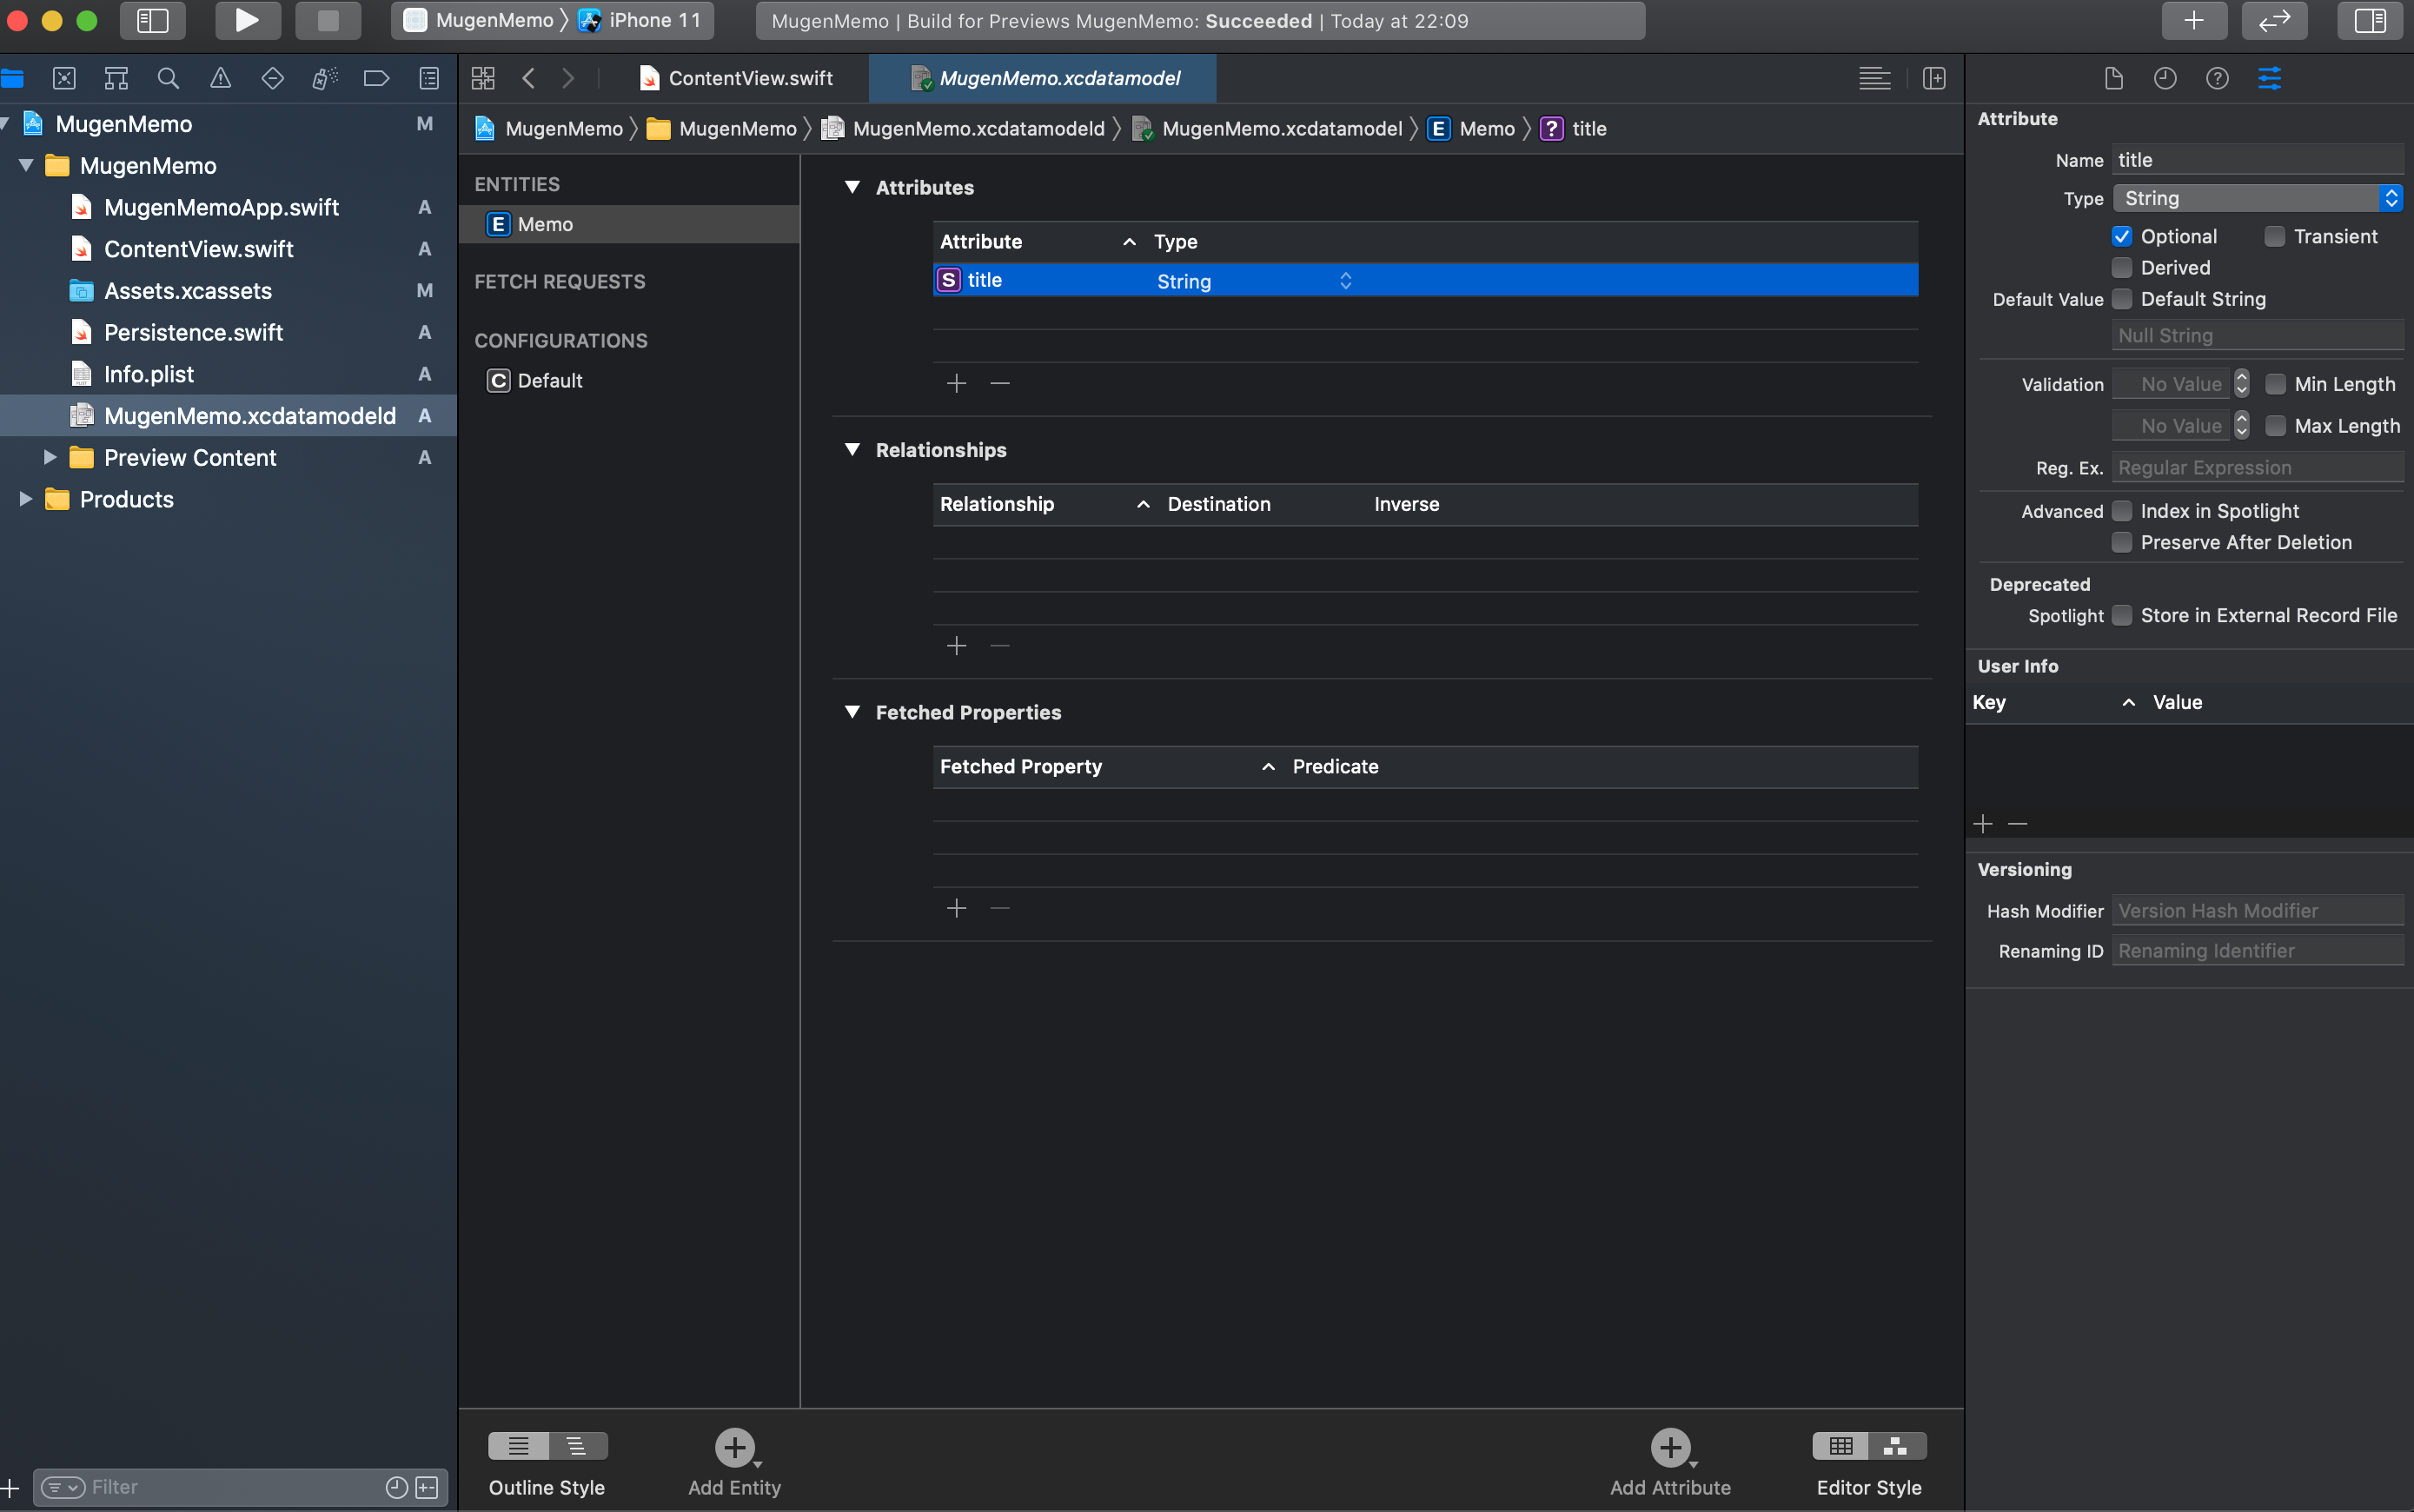This screenshot has height=1512, width=2414.
Task: Enable Index in Spotlight checkbox
Action: 2122,511
